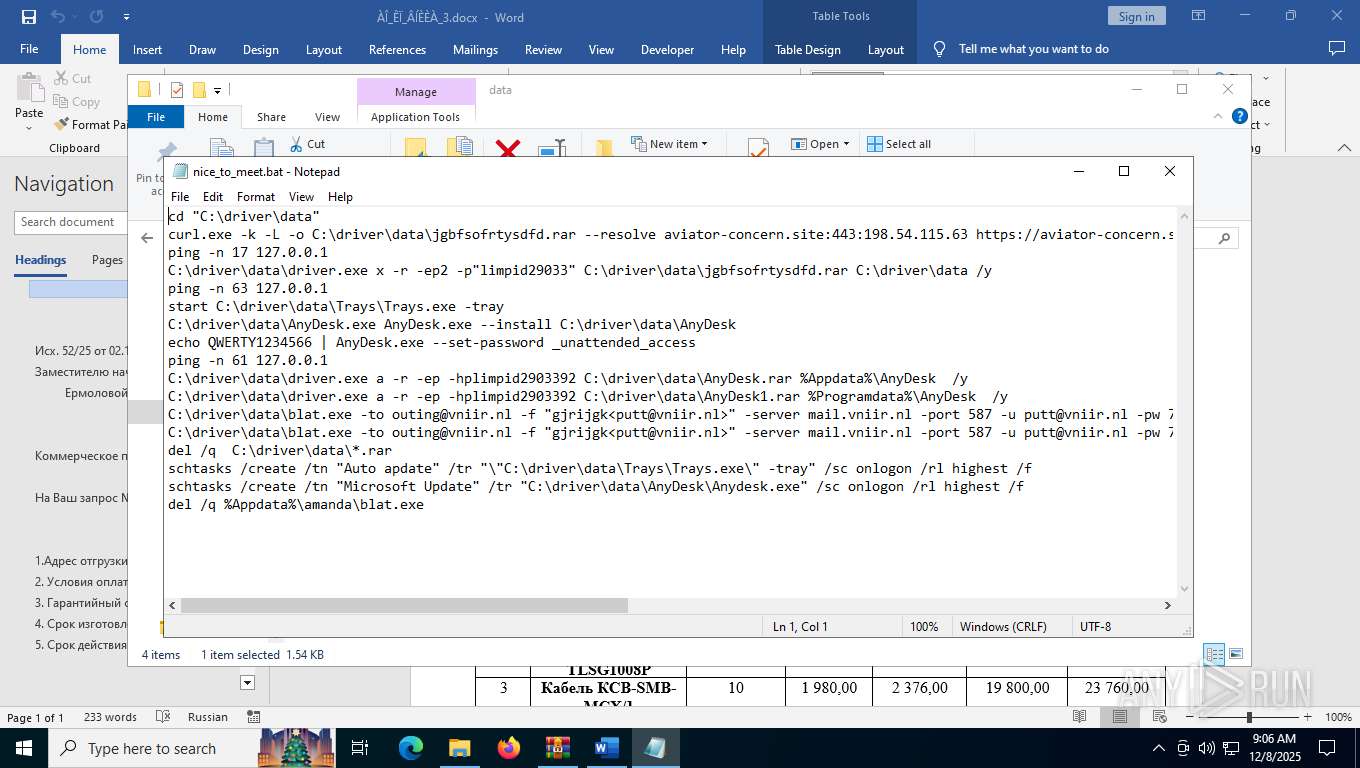The height and width of the screenshot is (768, 1360).
Task: Click the Move to icon in Explorer ribbon
Action: pos(416,149)
